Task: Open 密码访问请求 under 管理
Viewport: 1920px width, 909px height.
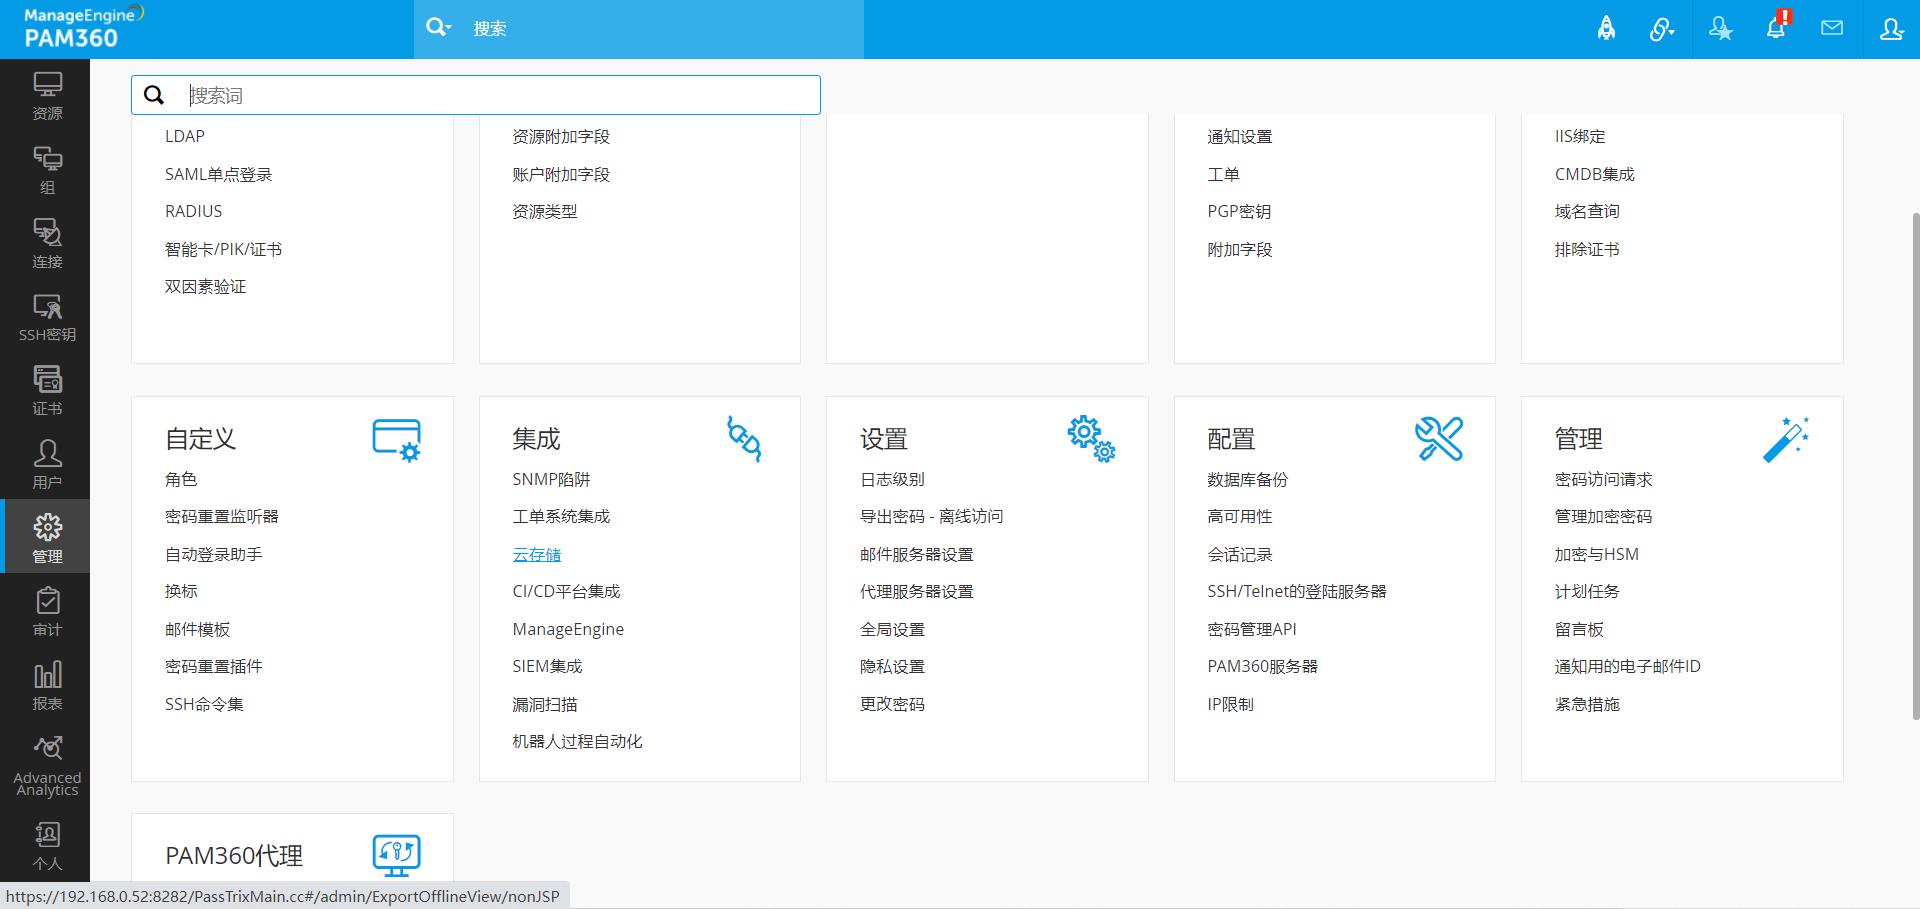Action: (1603, 480)
